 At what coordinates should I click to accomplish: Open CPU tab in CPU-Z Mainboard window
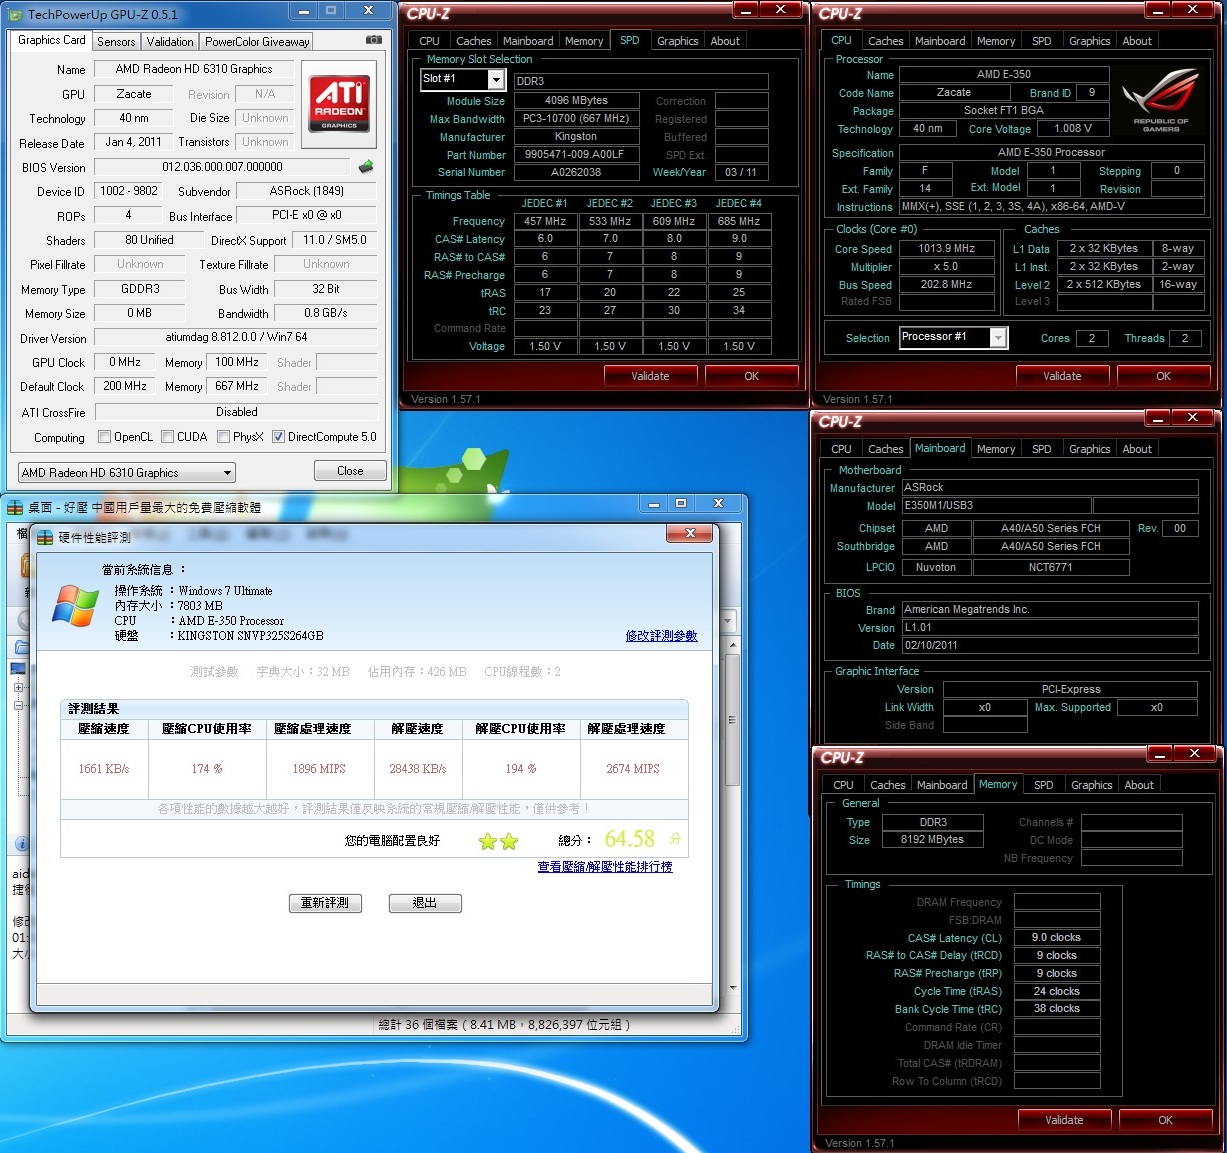841,449
